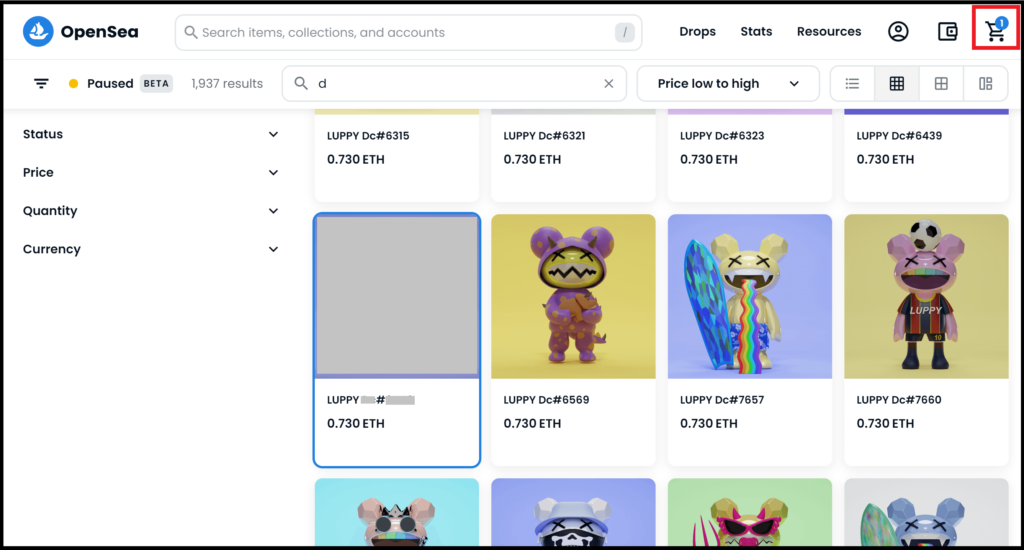The height and width of the screenshot is (550, 1024).
Task: Switch to large grid view
Action: (x=941, y=84)
